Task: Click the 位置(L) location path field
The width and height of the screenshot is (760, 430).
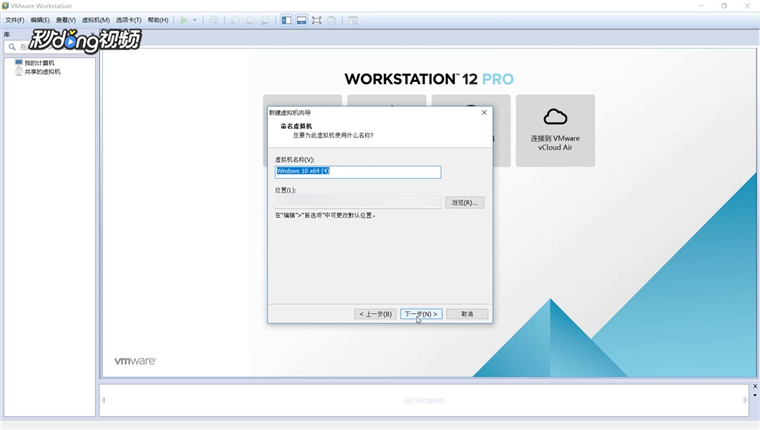Action: 358,202
